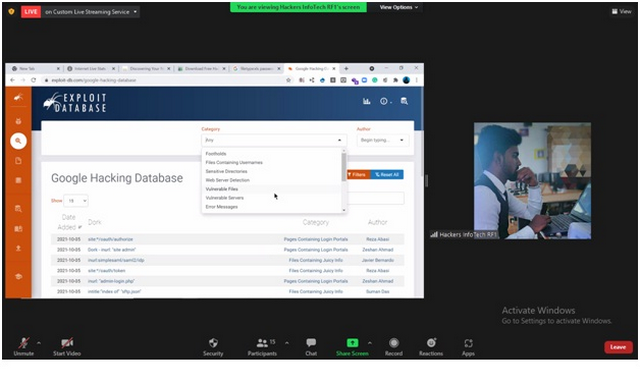Open the Papers document icon in sidebar
This screenshot has height=382, width=640.
tap(18, 161)
